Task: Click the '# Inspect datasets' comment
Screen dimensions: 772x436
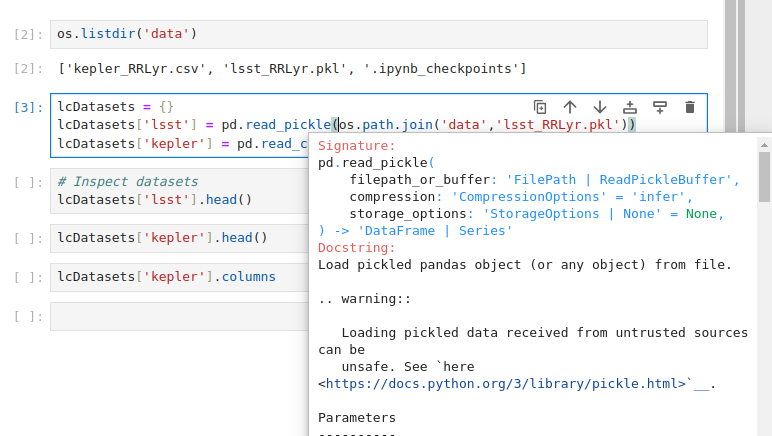Action: pyautogui.click(x=128, y=182)
